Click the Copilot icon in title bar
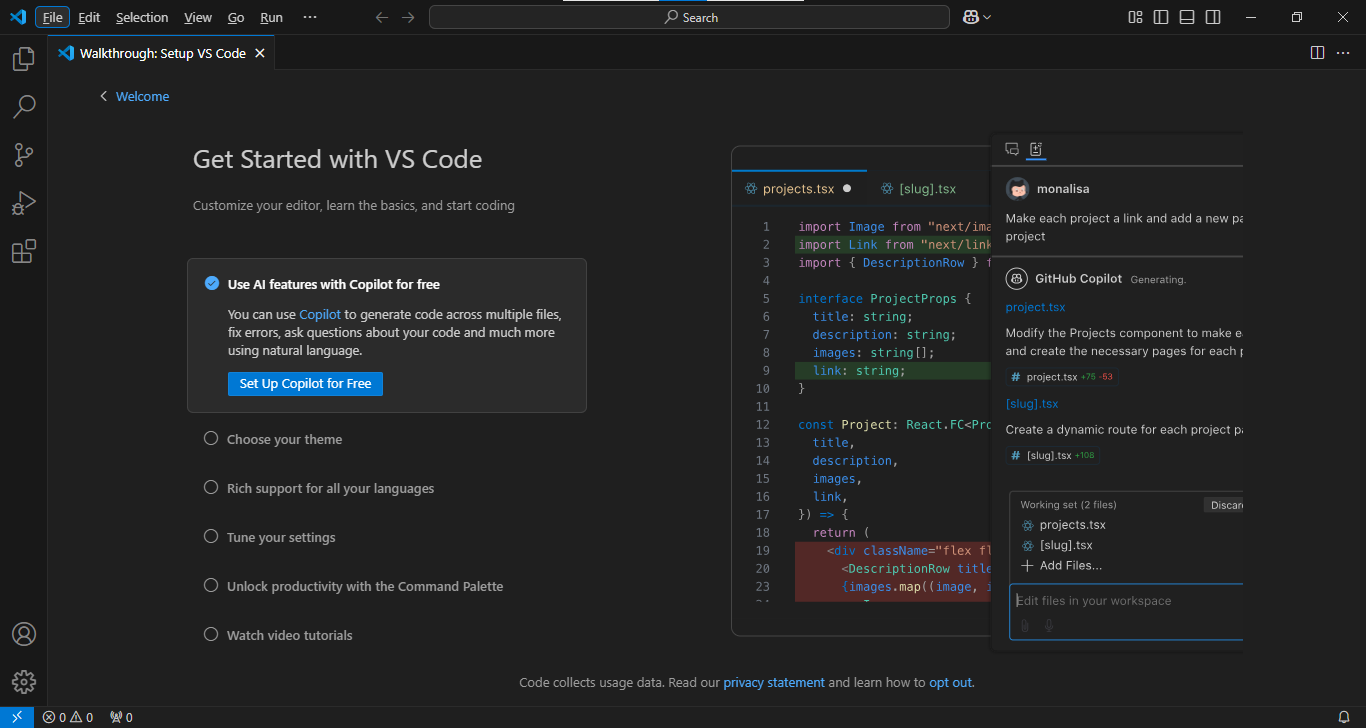The image size is (1366, 728). 970,17
